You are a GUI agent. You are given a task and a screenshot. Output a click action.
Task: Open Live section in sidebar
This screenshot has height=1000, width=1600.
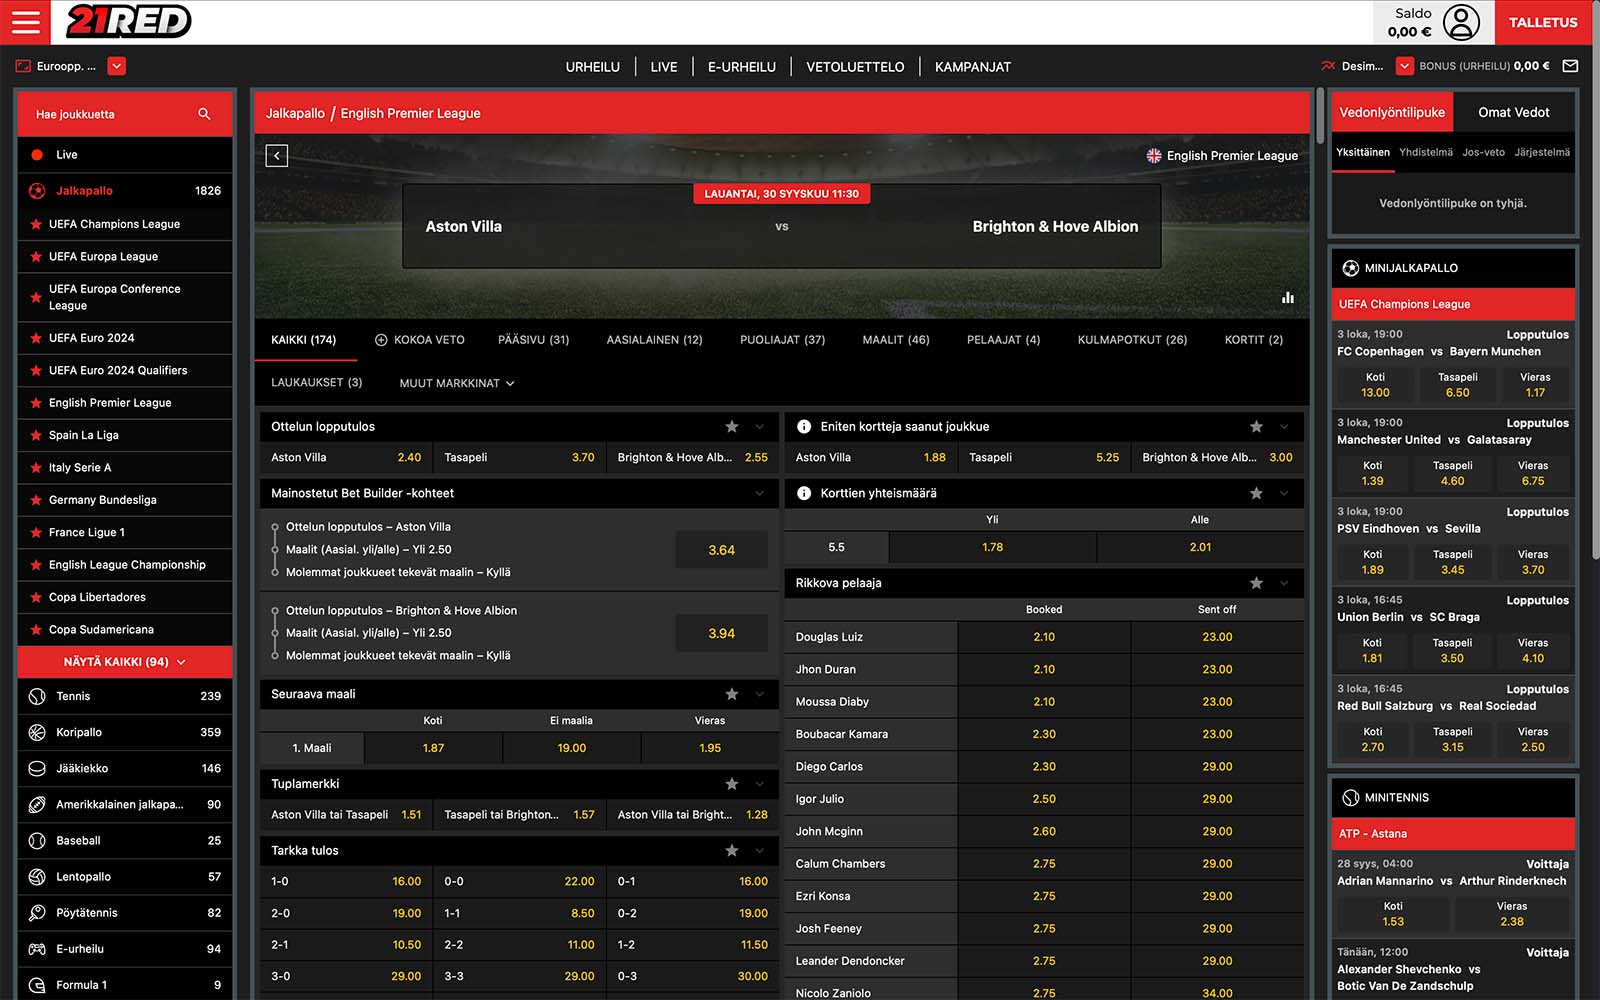(x=66, y=155)
